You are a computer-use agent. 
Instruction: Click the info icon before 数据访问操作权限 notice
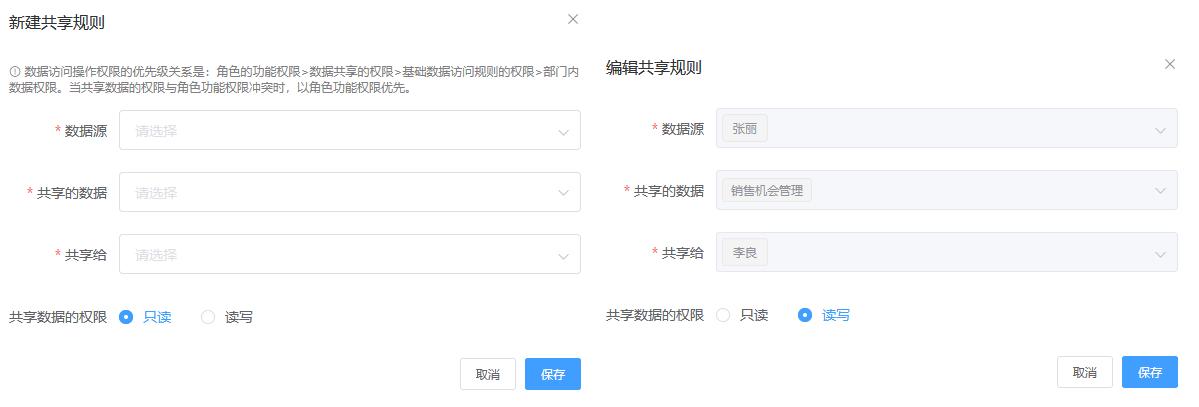[14, 71]
